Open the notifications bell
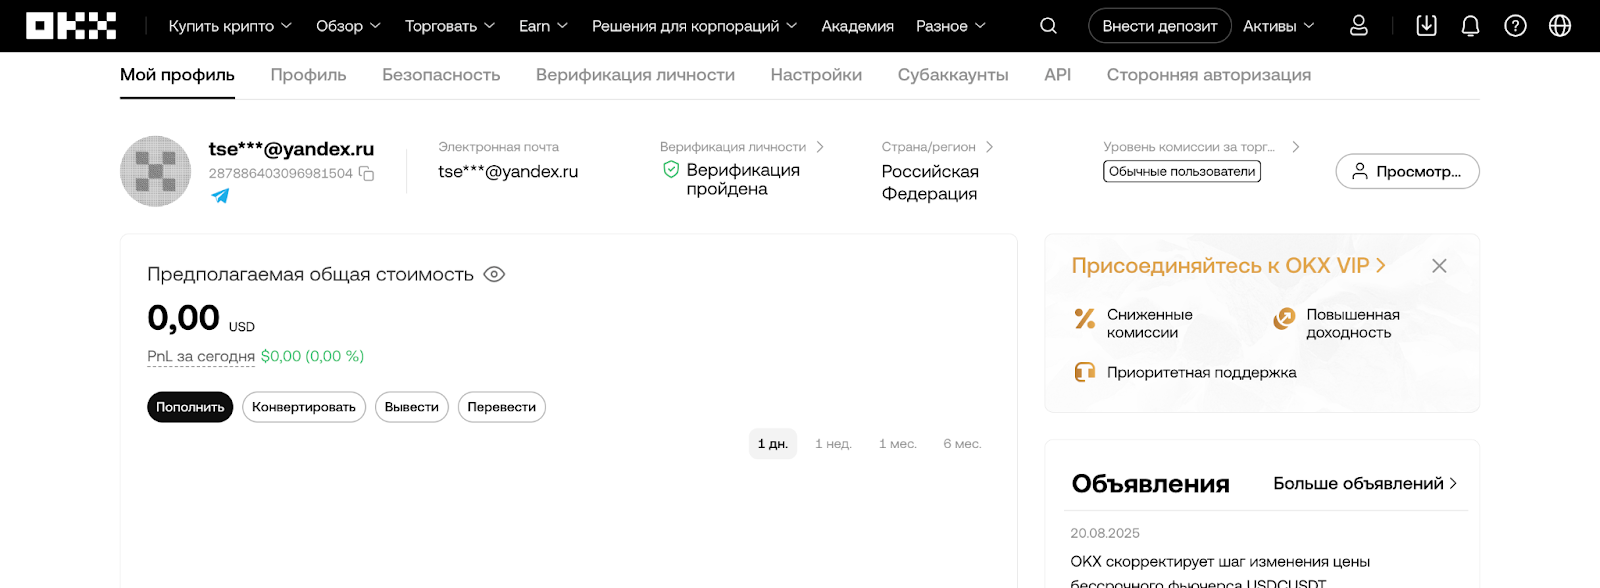Image resolution: width=1600 pixels, height=588 pixels. click(x=1470, y=26)
